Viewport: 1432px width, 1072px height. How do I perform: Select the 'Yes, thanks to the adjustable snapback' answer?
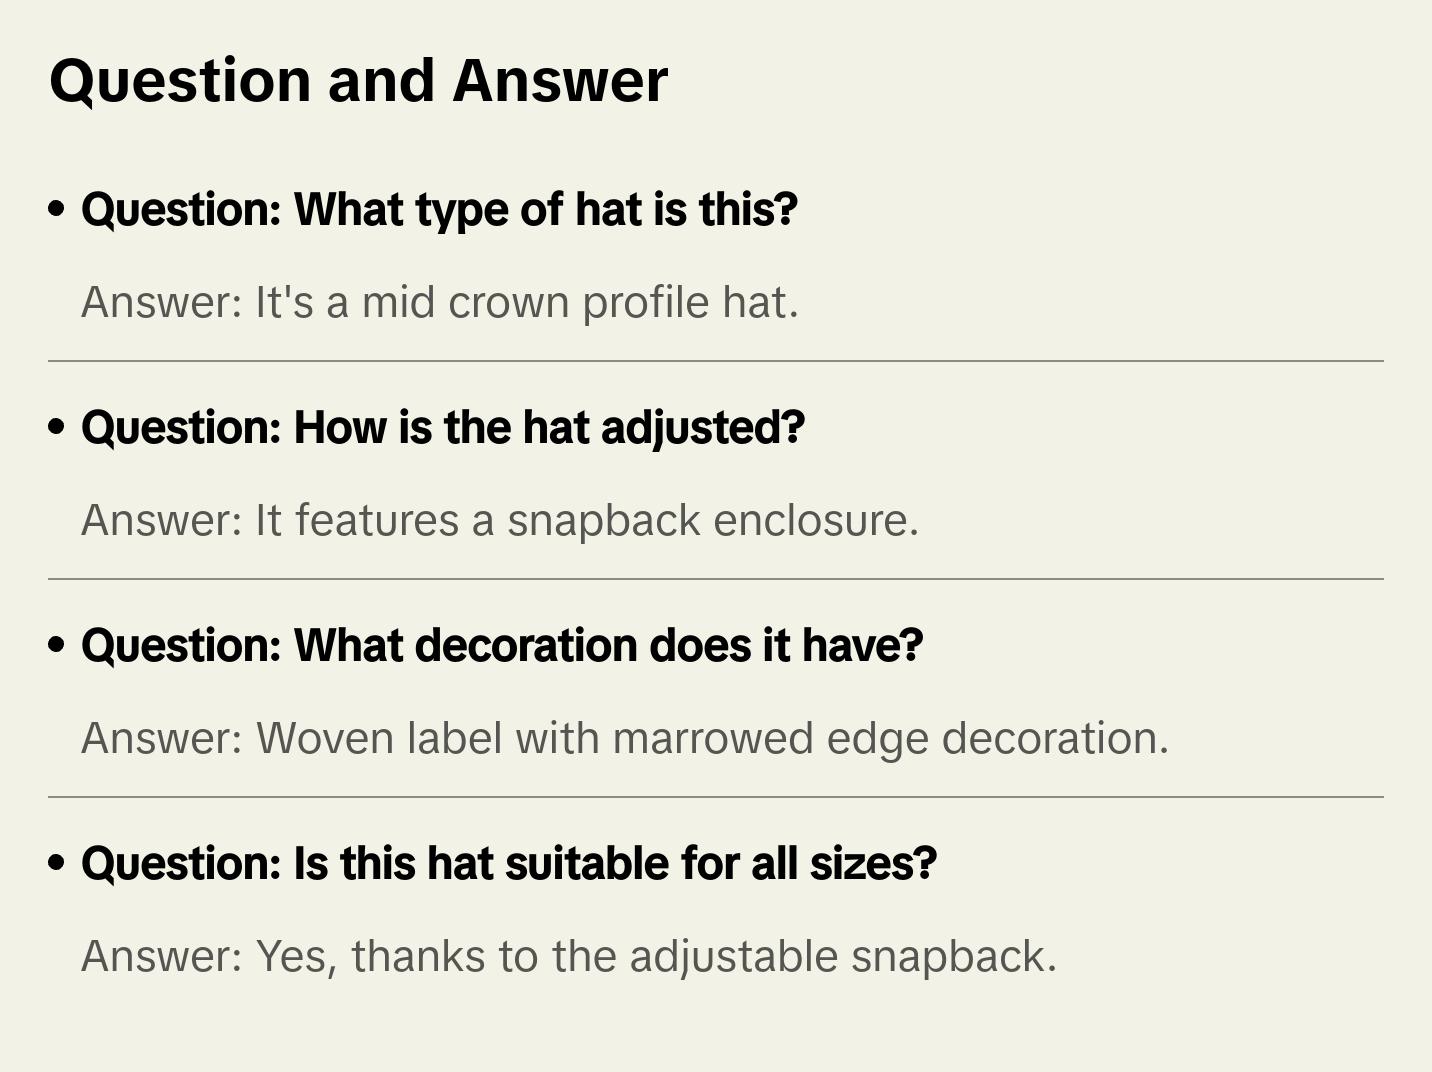point(568,956)
